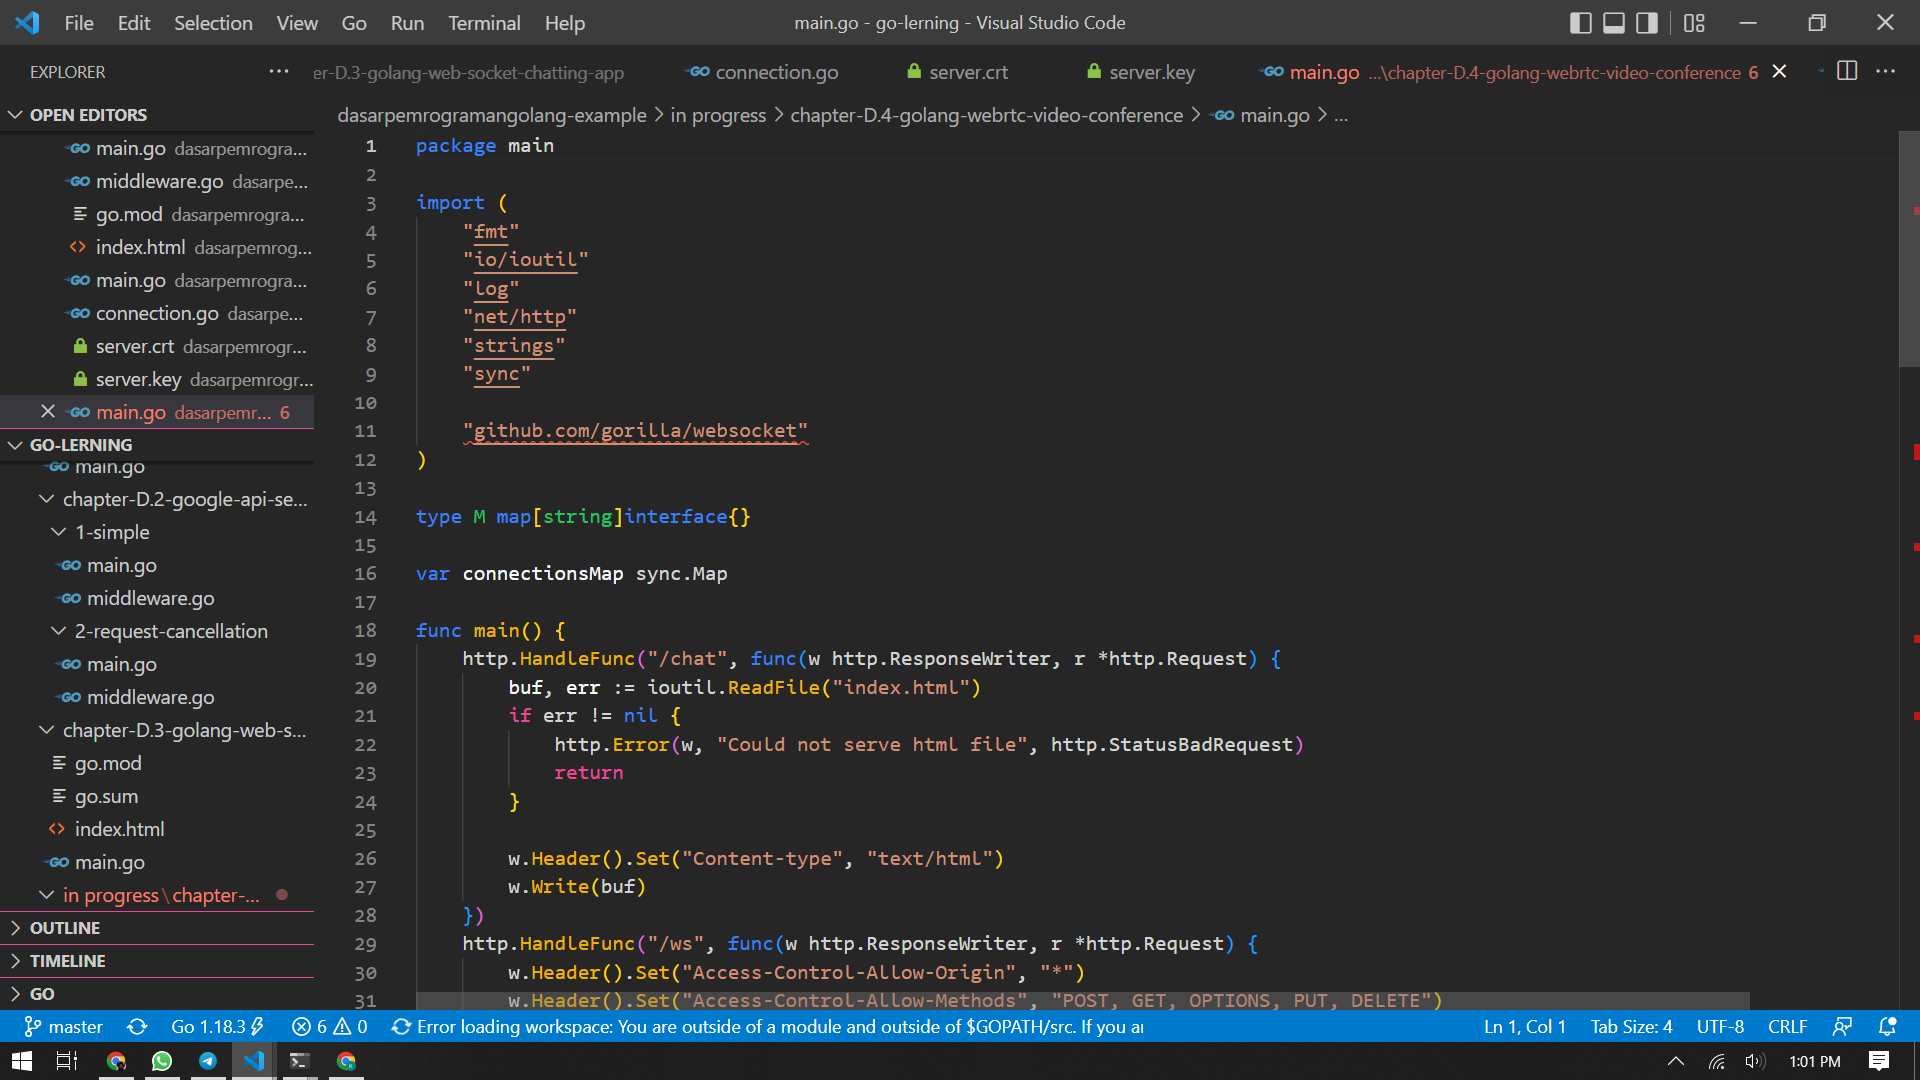Image resolution: width=1920 pixels, height=1080 pixels.
Task: Expand the TIMELINE section
Action: [67, 961]
